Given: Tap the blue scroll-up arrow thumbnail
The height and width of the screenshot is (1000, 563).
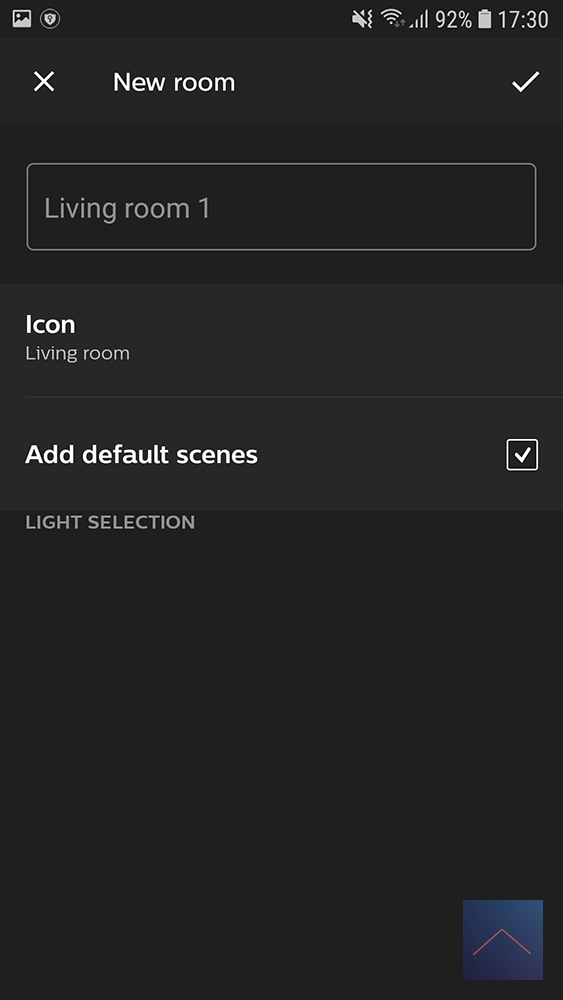Looking at the screenshot, I should [x=503, y=939].
